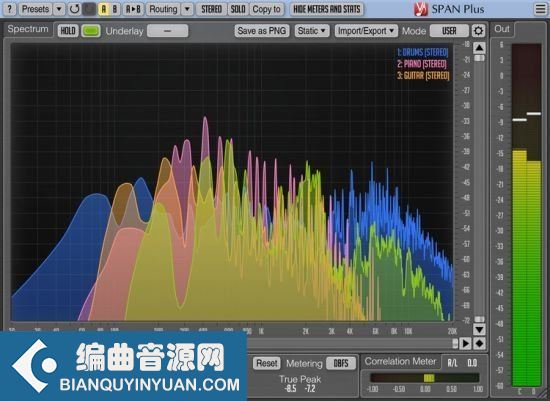
Task: Select the Correlation Meter tab
Action: click(x=401, y=361)
